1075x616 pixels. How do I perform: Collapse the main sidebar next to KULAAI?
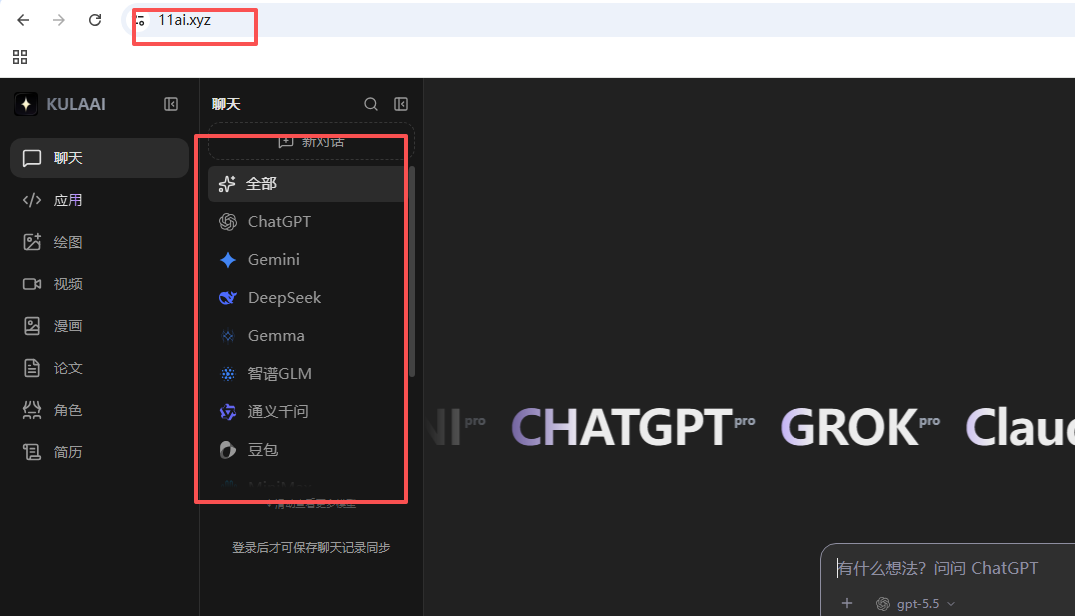click(x=171, y=104)
